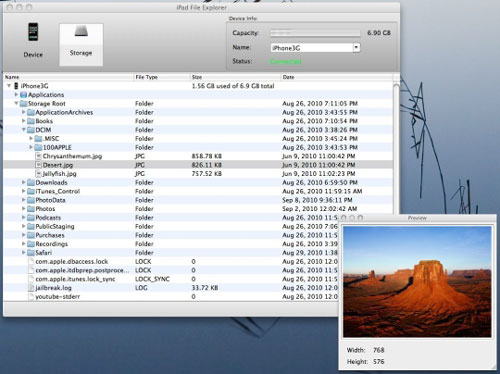Expand the Applications node
Image resolution: width=500 pixels, height=374 pixels.
tap(16, 95)
